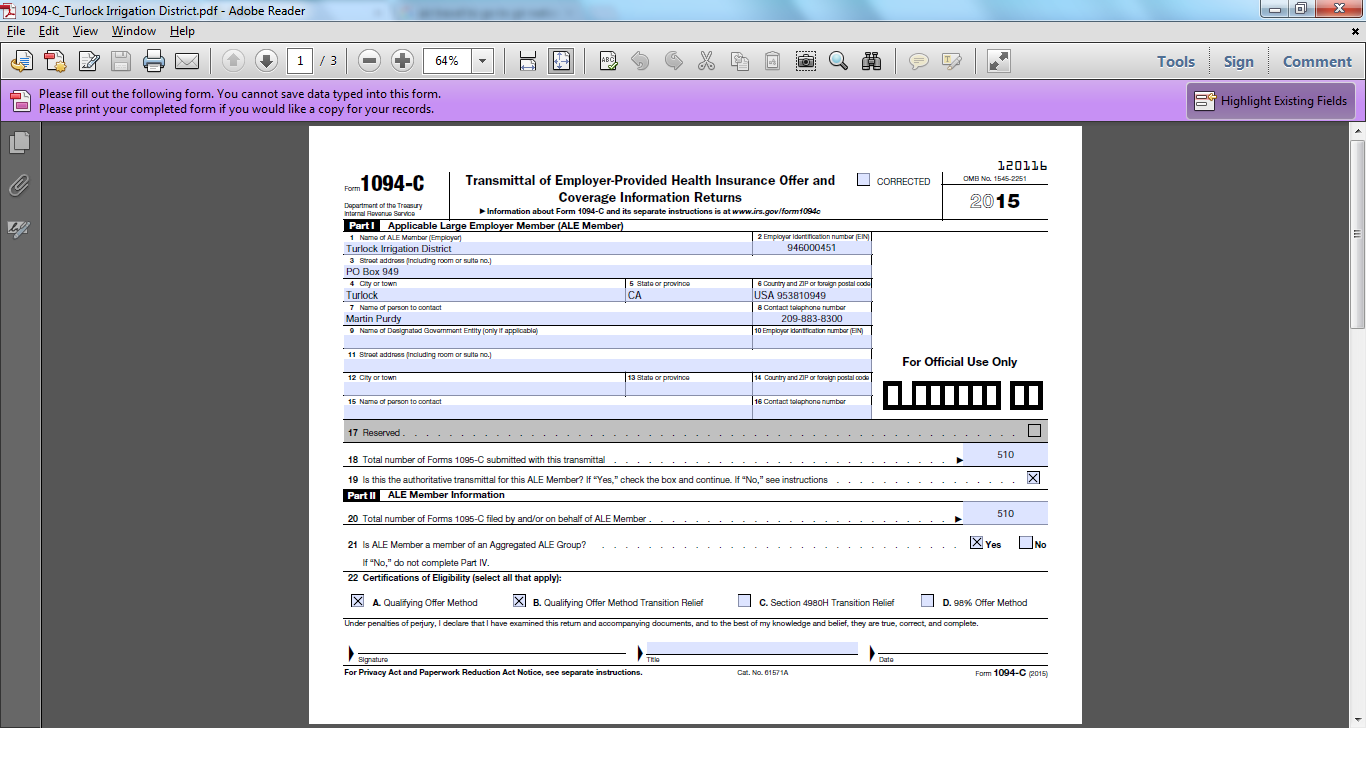This screenshot has height=768, width=1366.
Task: Click the Title field near signature
Action: pos(751,648)
